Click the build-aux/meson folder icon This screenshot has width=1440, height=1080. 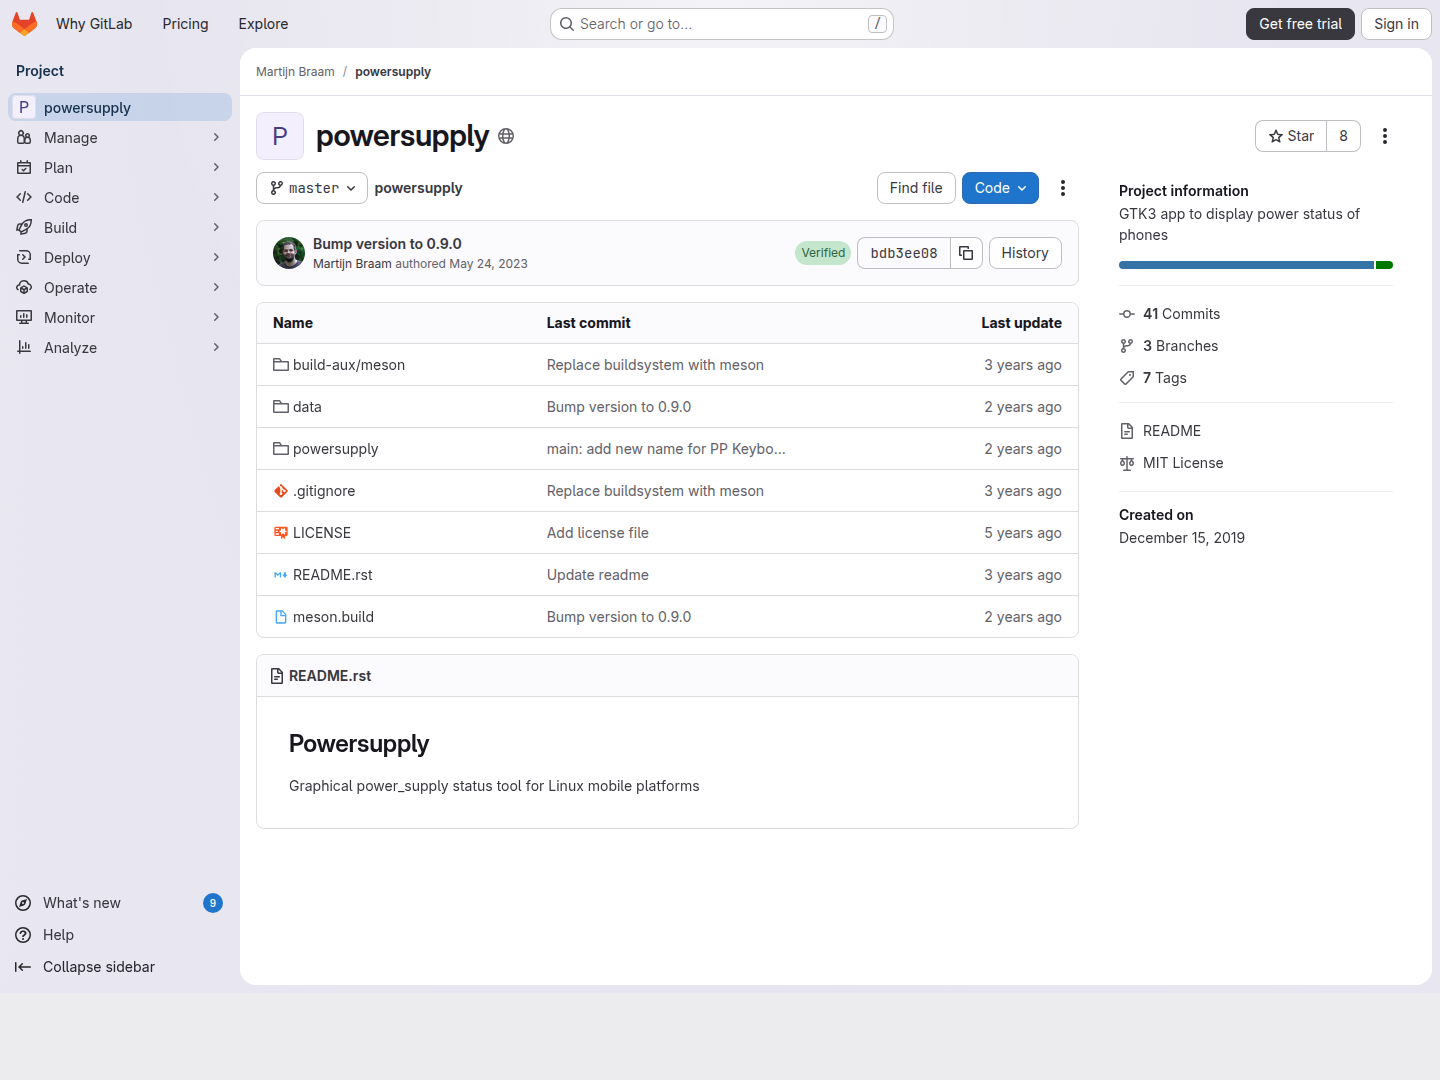pos(281,365)
